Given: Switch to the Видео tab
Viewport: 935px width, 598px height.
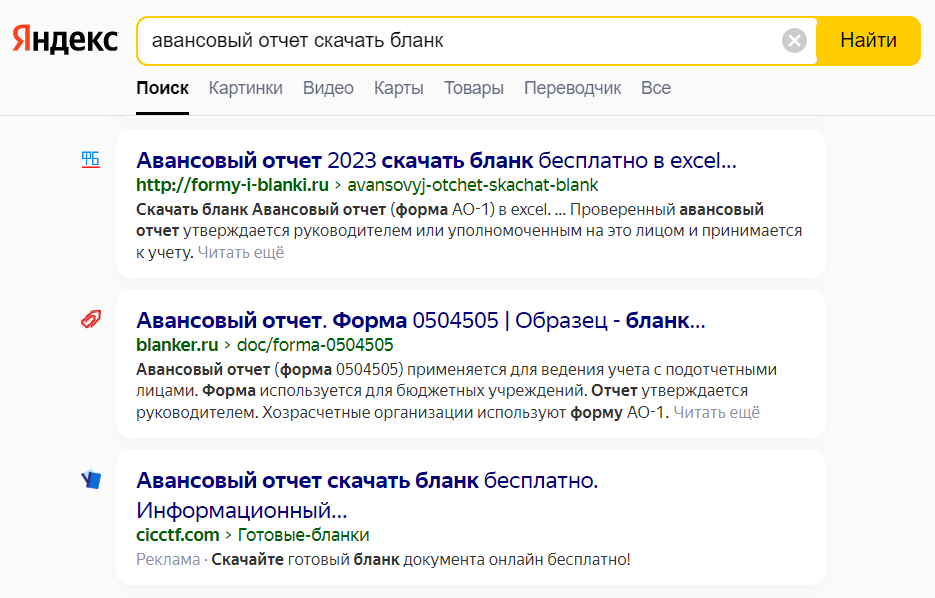Looking at the screenshot, I should click(328, 88).
